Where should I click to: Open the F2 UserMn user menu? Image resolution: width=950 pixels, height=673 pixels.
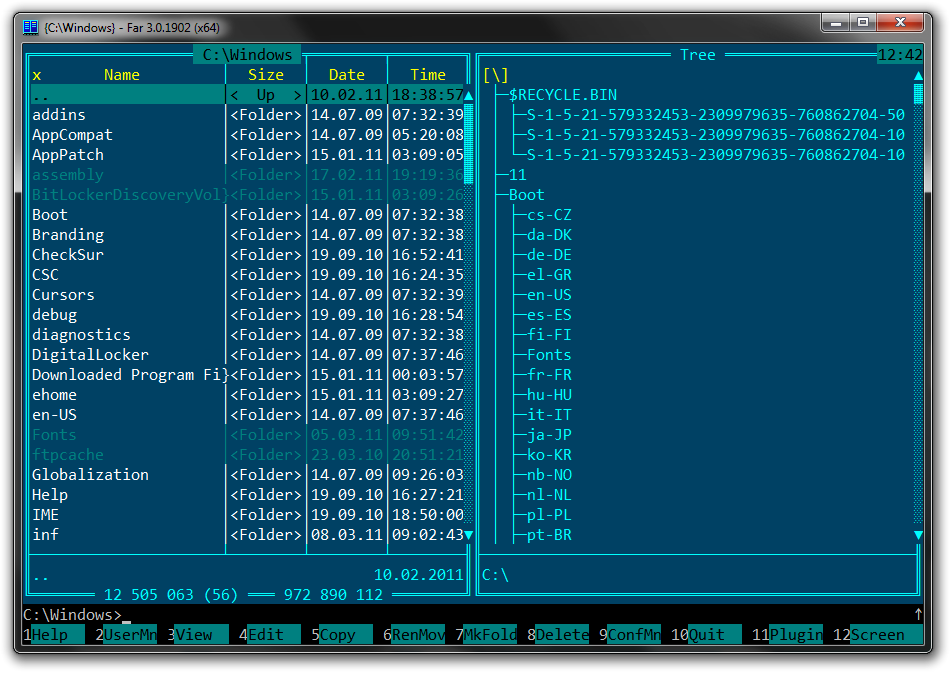pos(130,634)
